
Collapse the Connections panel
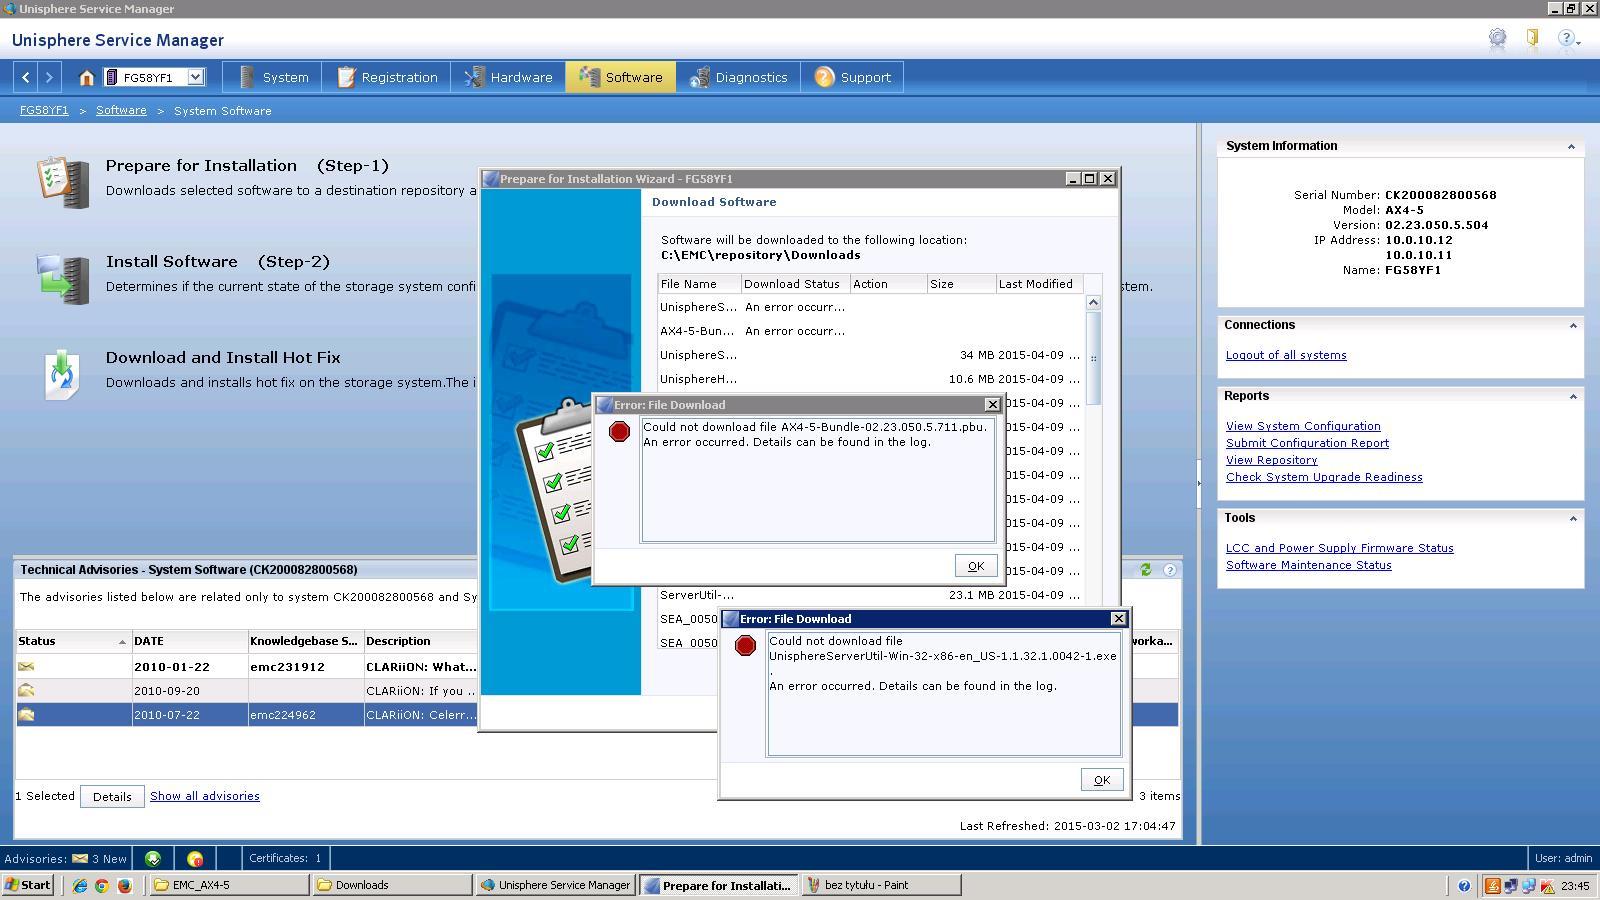[1572, 325]
